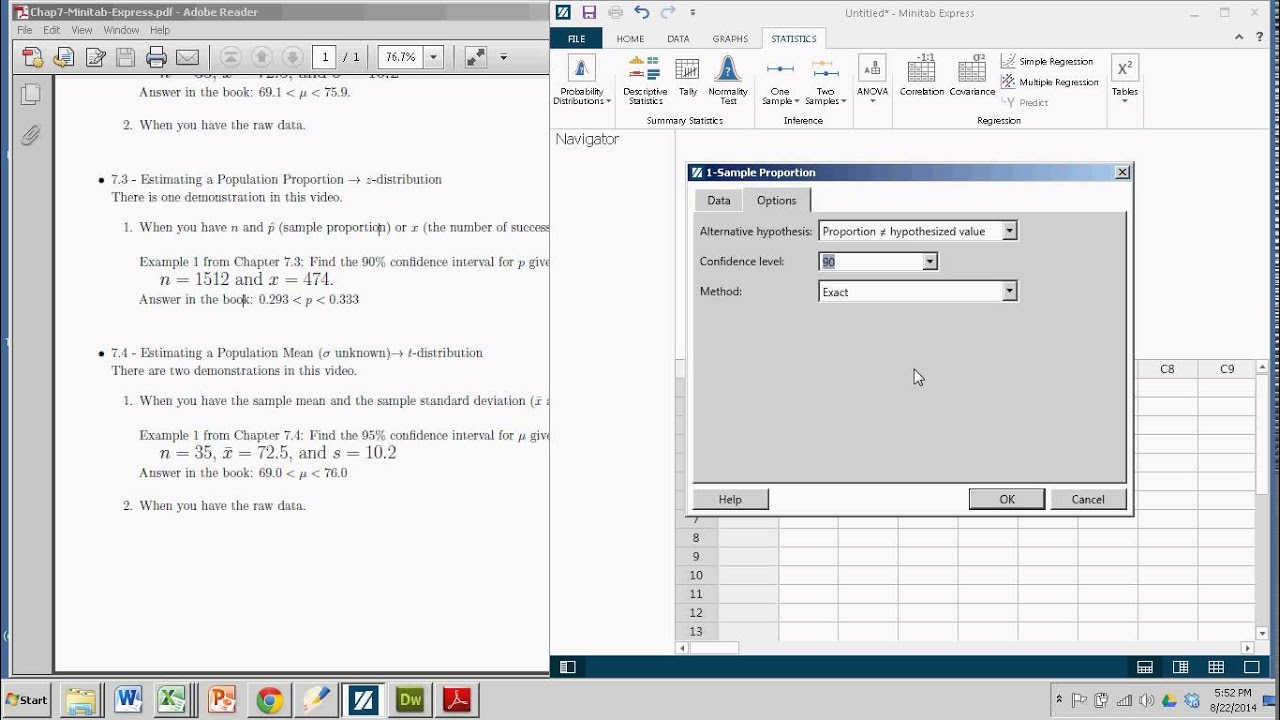Switch to split view layout in Minitab status bar
1280x720 pixels.
pos(1181,667)
